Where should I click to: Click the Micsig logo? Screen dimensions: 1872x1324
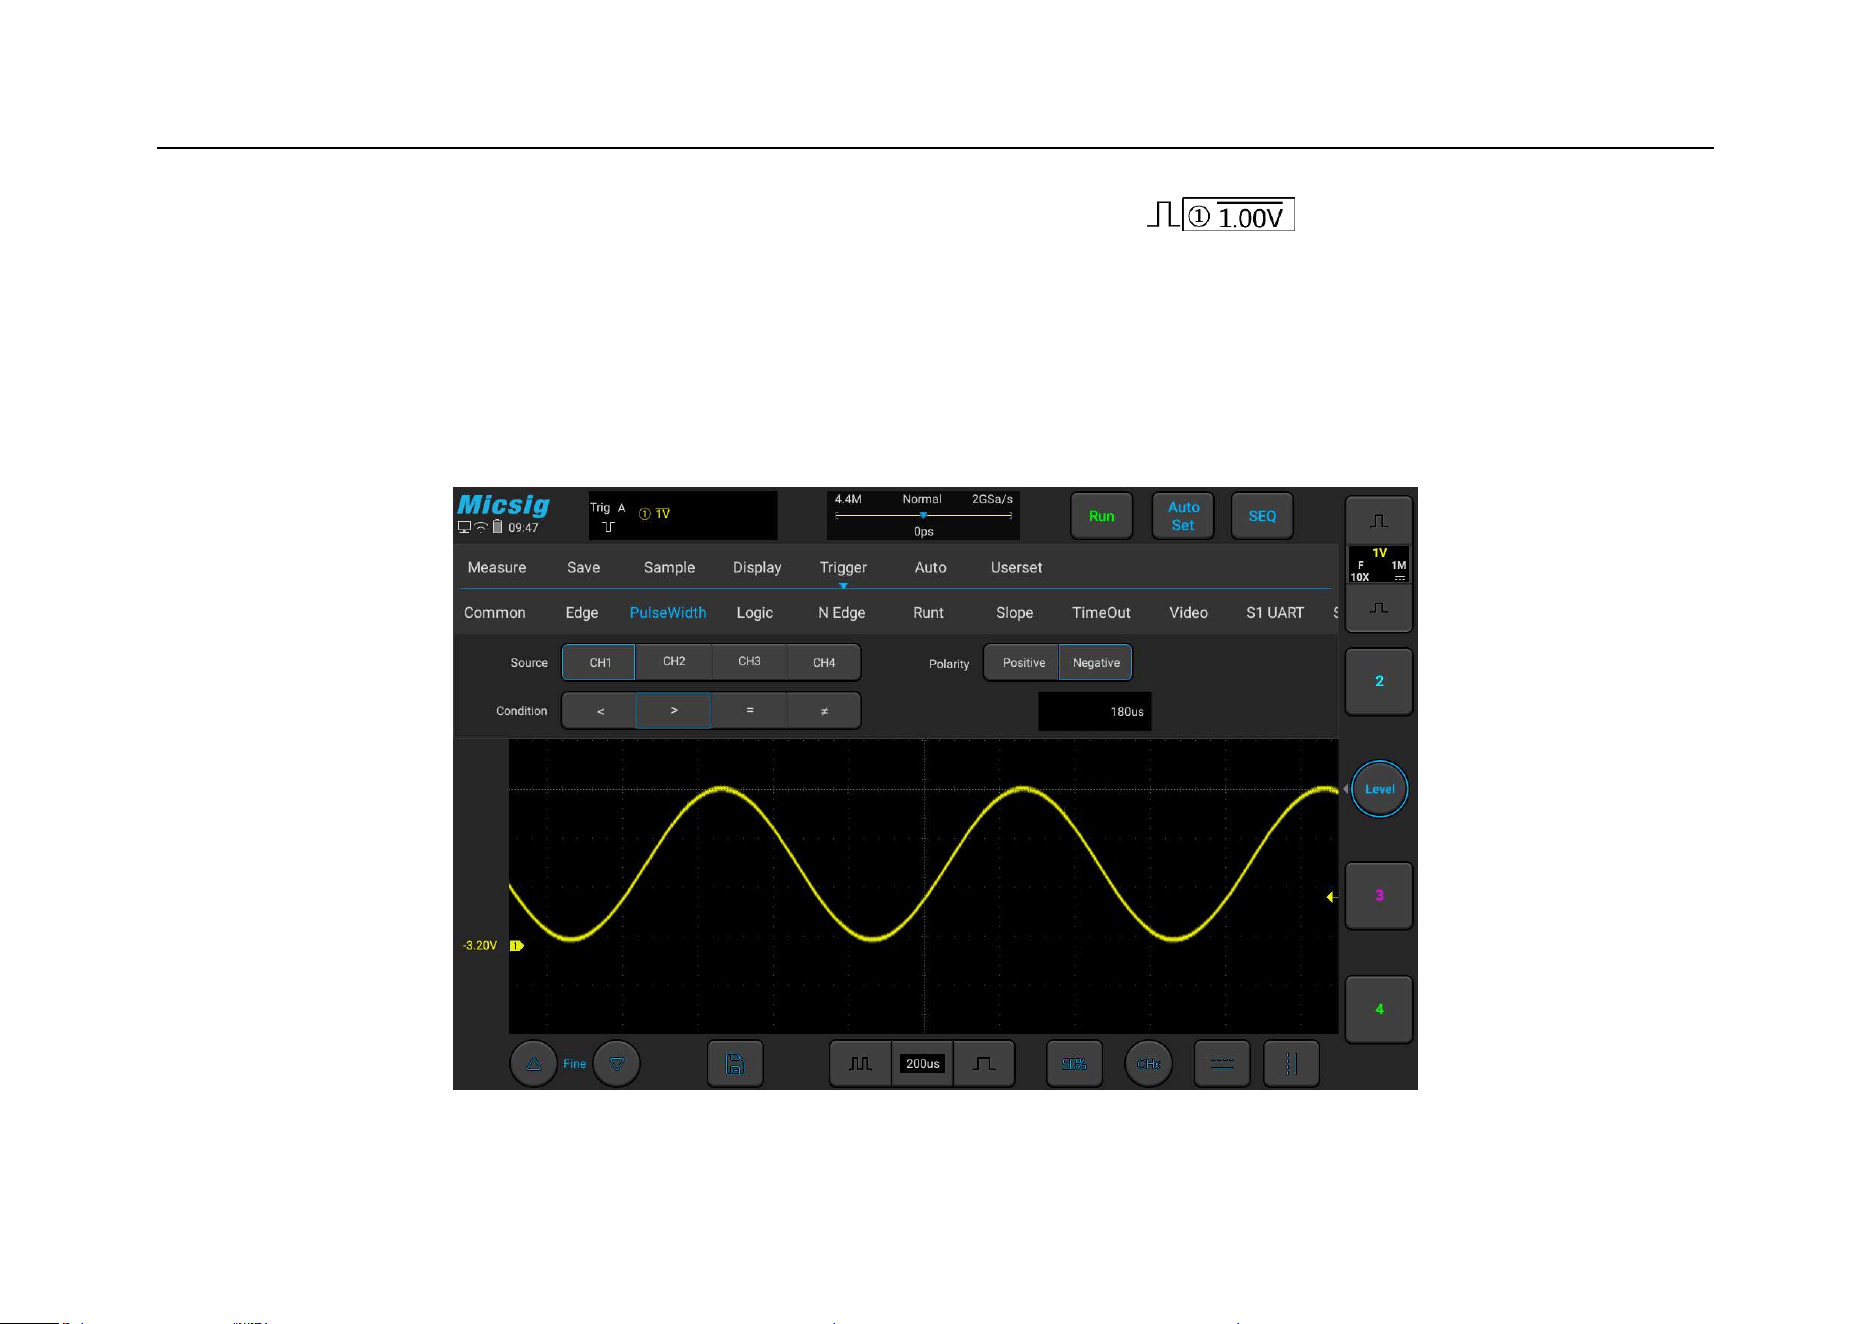[x=503, y=504]
